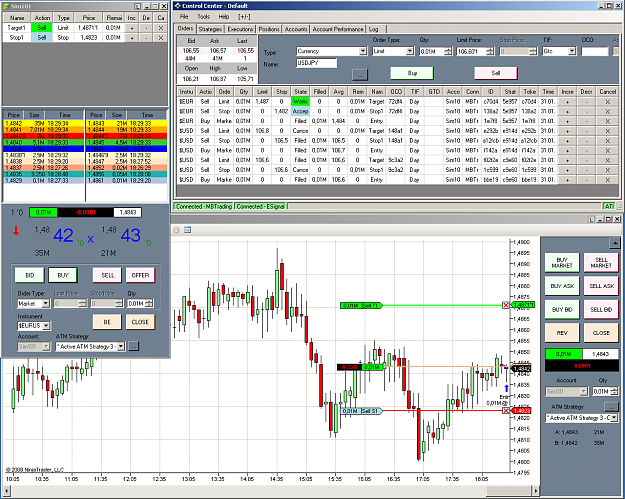Click SELL ASK in Chart Trader
Image resolution: width=625 pixels, height=499 pixels.
coord(601,286)
